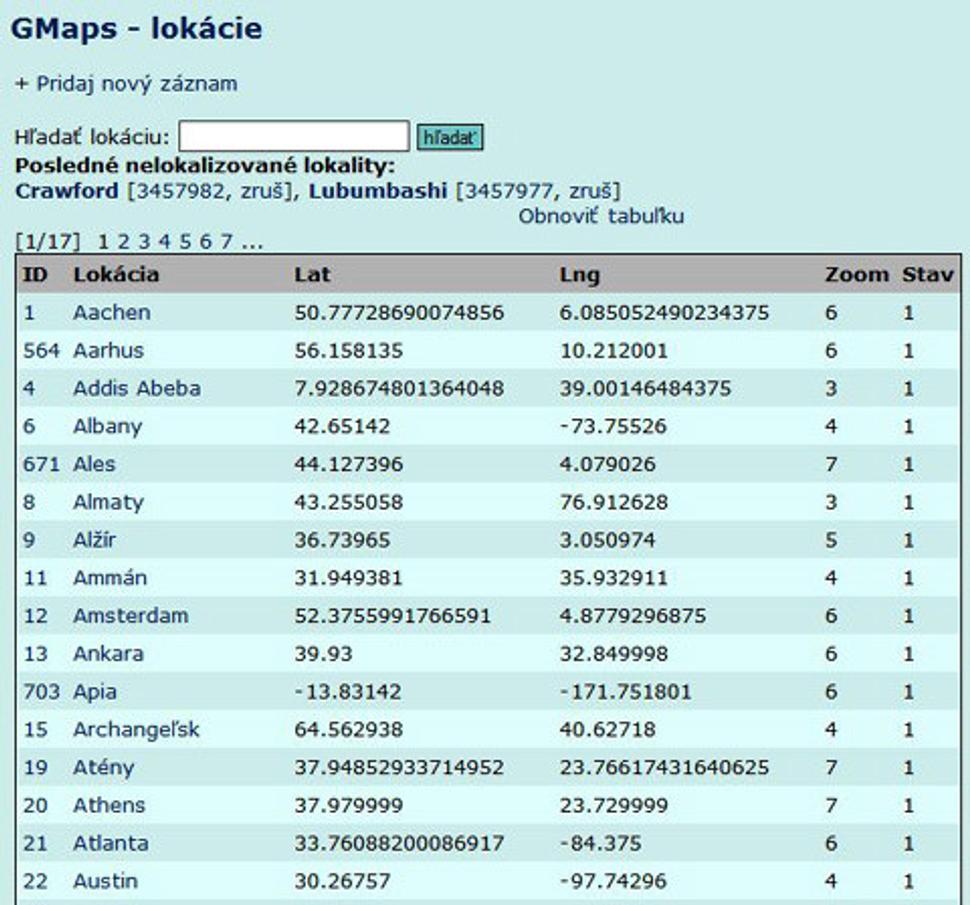The width and height of the screenshot is (970, 905).
Task: Select longitude value 39.00146484375
Action: coord(645,388)
